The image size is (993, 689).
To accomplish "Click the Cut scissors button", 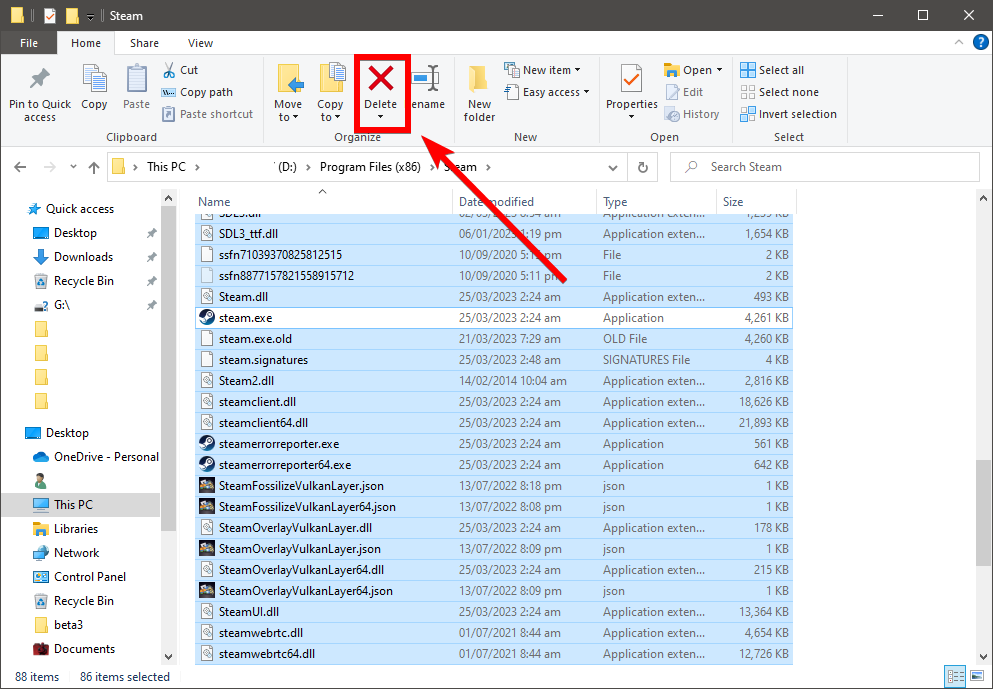I will click(180, 70).
